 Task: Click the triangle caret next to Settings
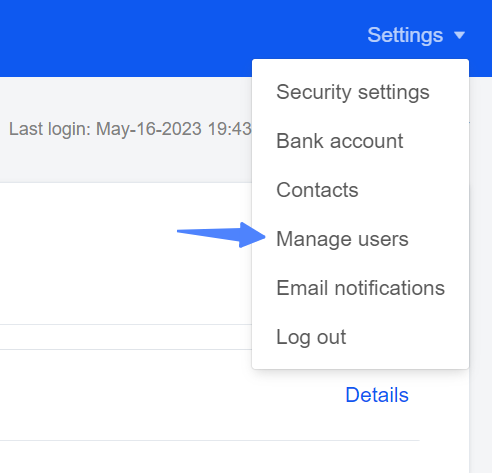460,35
